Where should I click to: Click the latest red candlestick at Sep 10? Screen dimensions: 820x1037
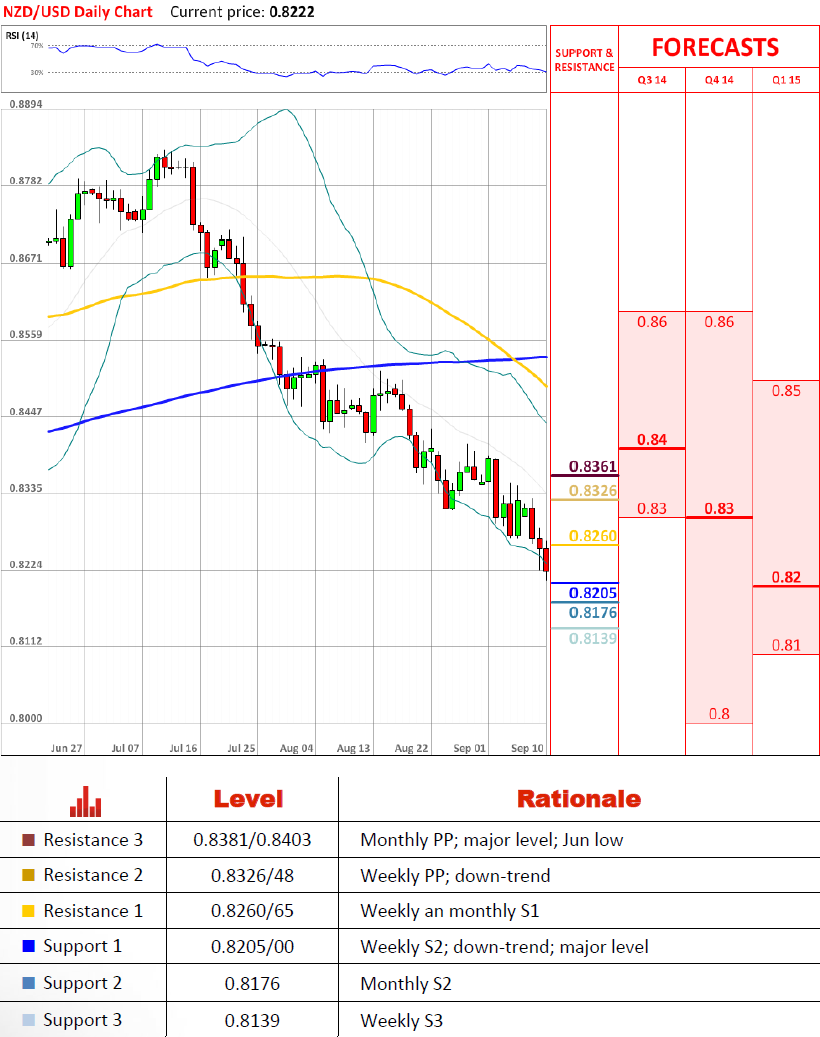pyautogui.click(x=546, y=560)
